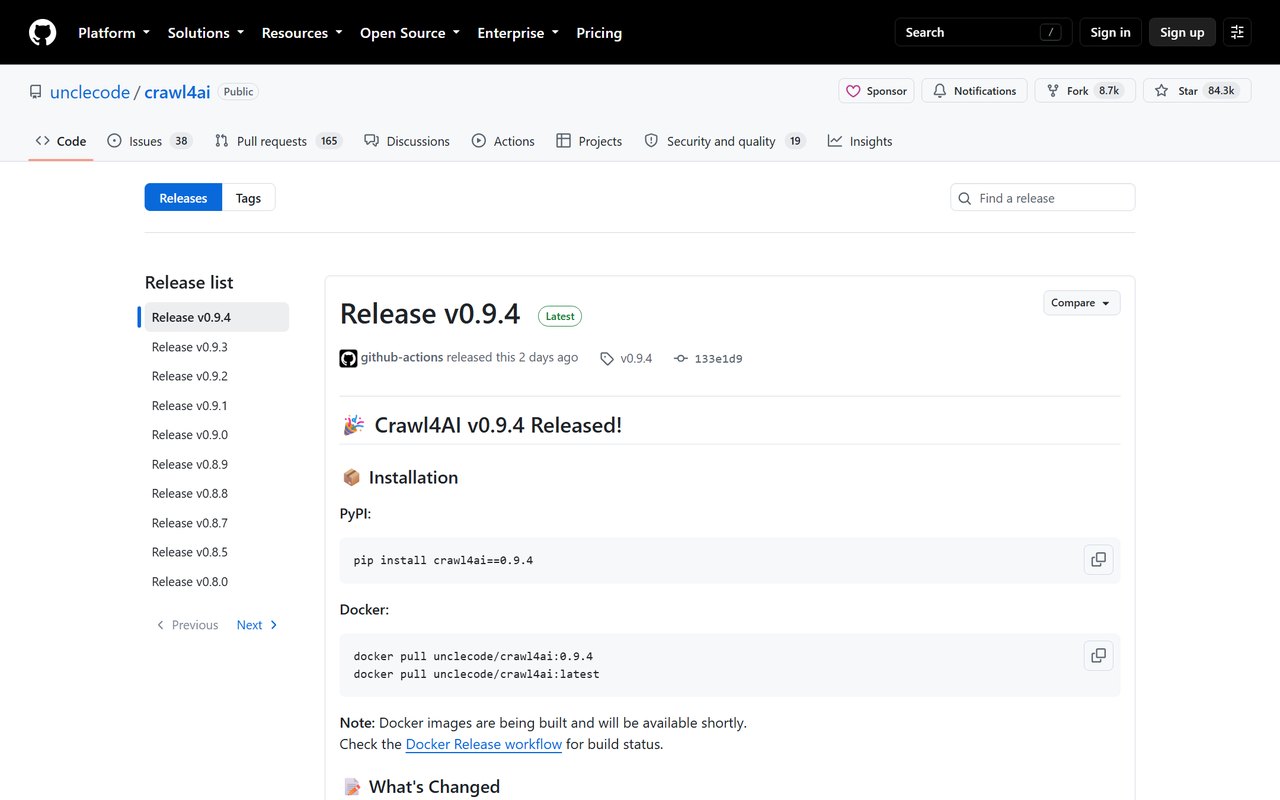This screenshot has height=800, width=1280.
Task: Switch to the Tags view
Action: (248, 198)
